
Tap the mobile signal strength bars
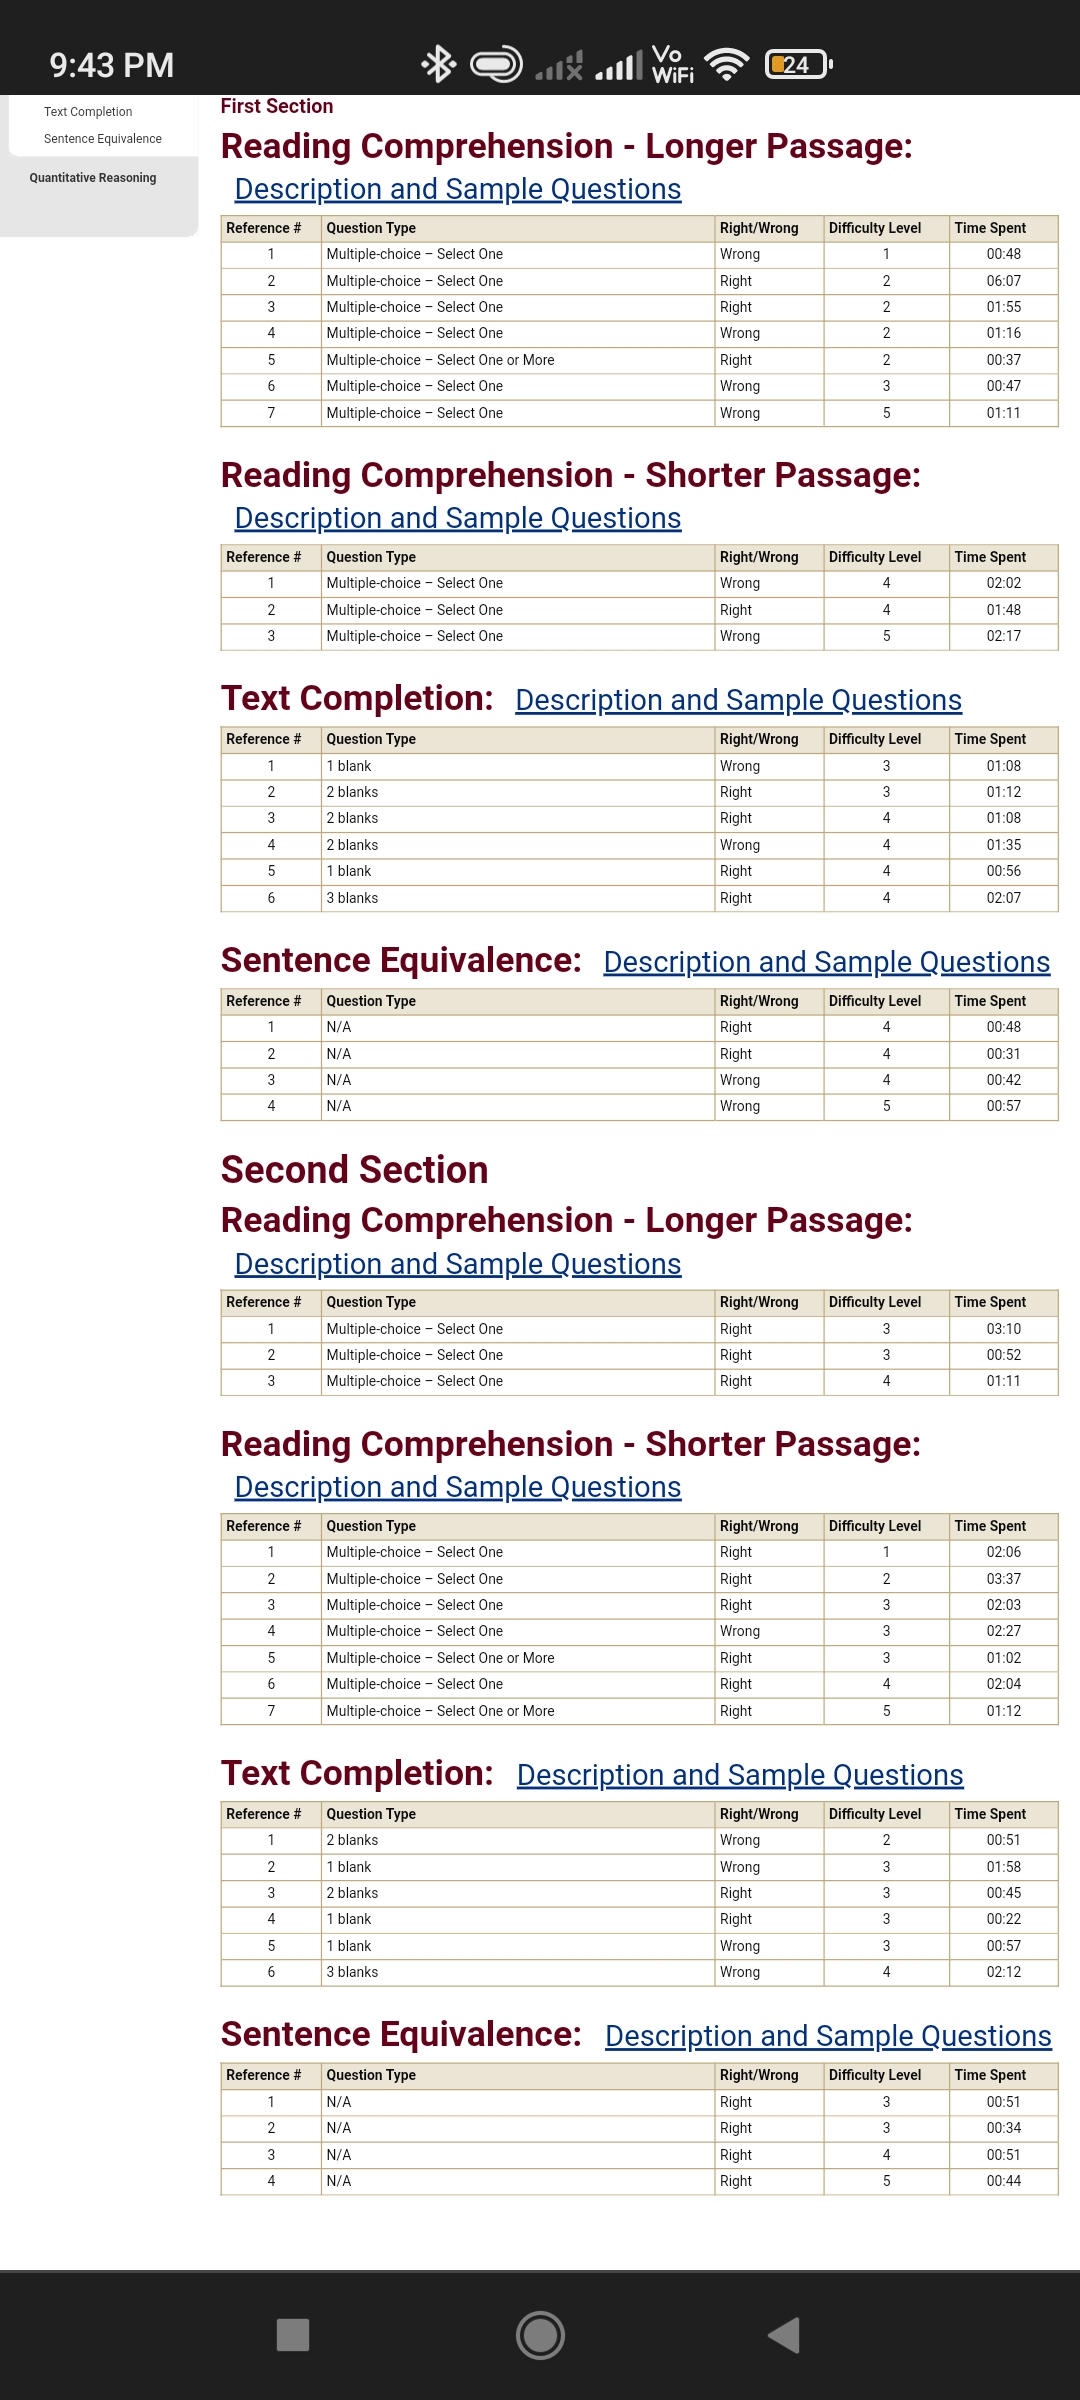pyautogui.click(x=619, y=67)
